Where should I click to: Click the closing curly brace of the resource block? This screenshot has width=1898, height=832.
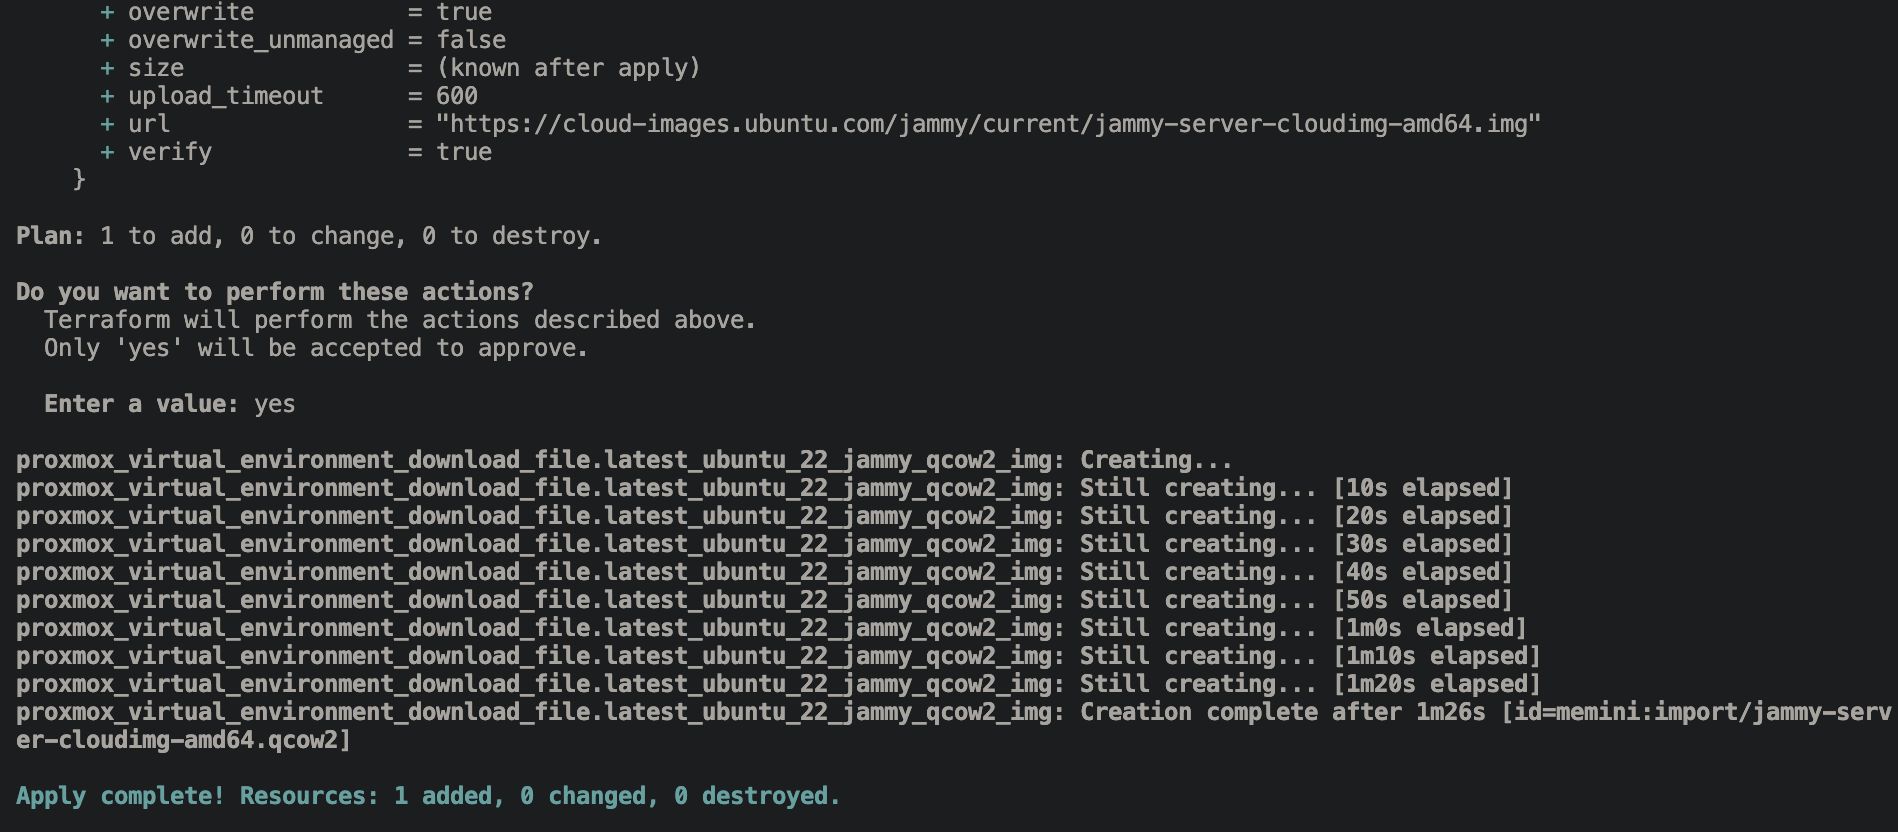click(x=79, y=179)
